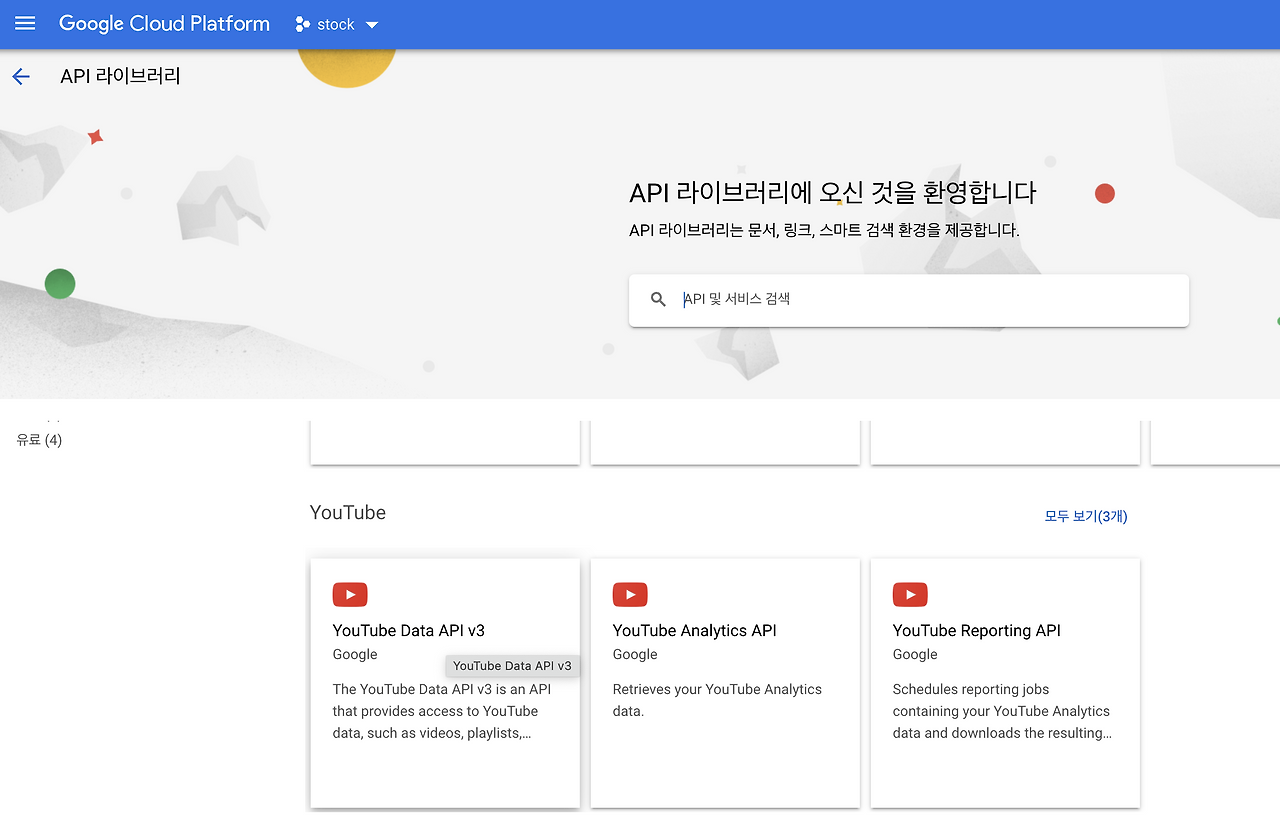The width and height of the screenshot is (1280, 834).
Task: Open the YouTube Analytics API title
Action: click(695, 631)
